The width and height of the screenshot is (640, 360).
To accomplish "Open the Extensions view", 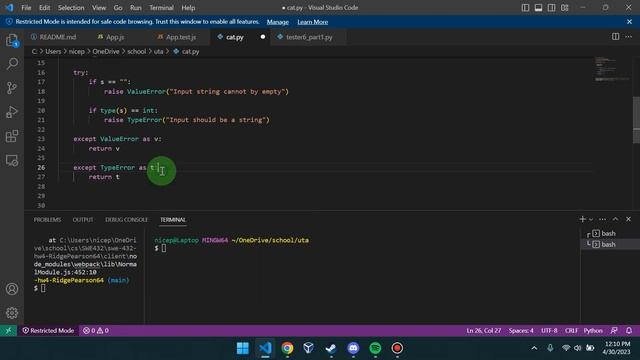I will 12,136.
